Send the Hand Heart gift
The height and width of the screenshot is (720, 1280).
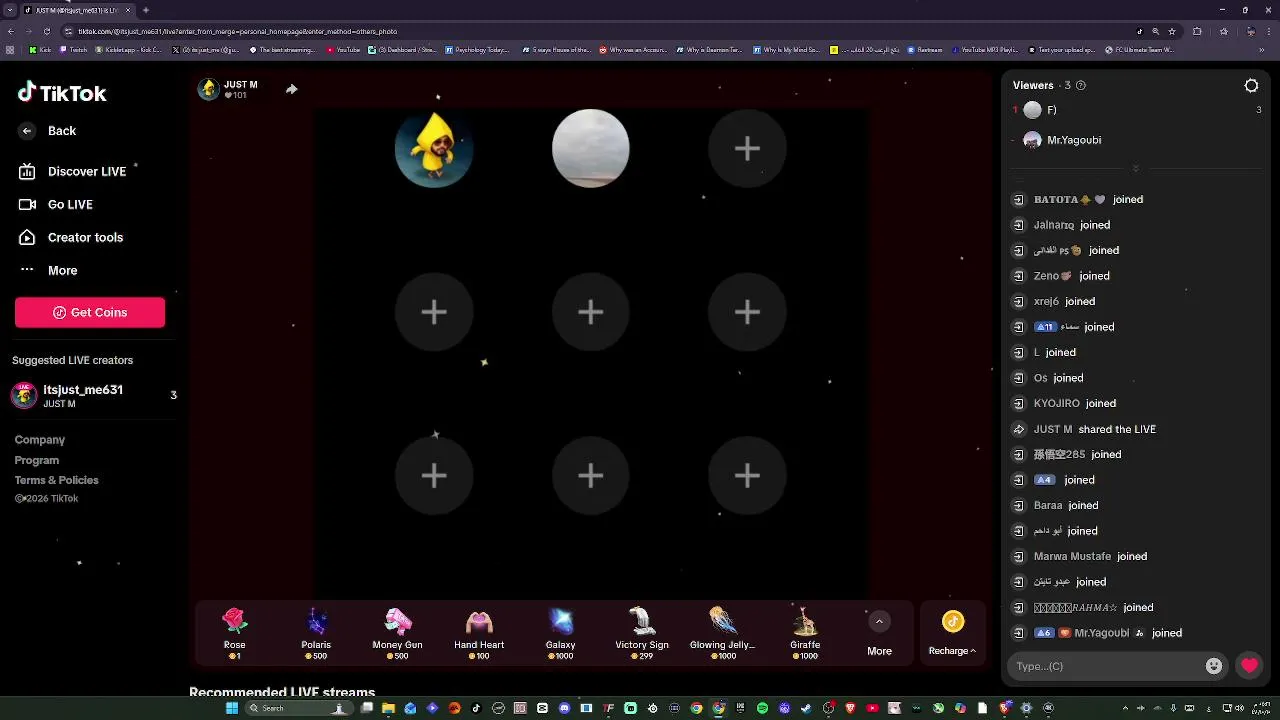pyautogui.click(x=479, y=632)
